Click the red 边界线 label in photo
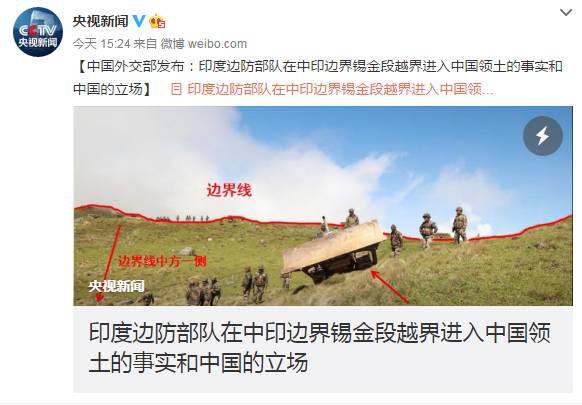Screen dimensions: 582x405 point(229,190)
